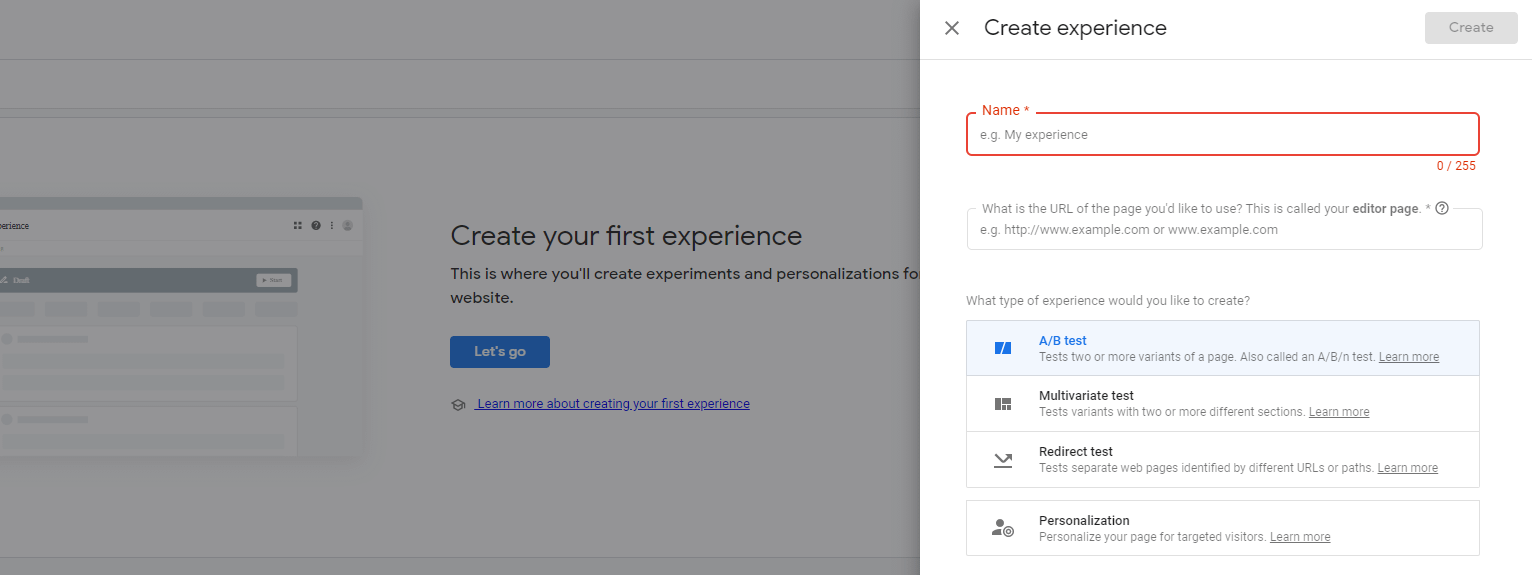Screen dimensions: 1532x575
Task: Click the "Create your first experience" heading
Action: click(626, 236)
